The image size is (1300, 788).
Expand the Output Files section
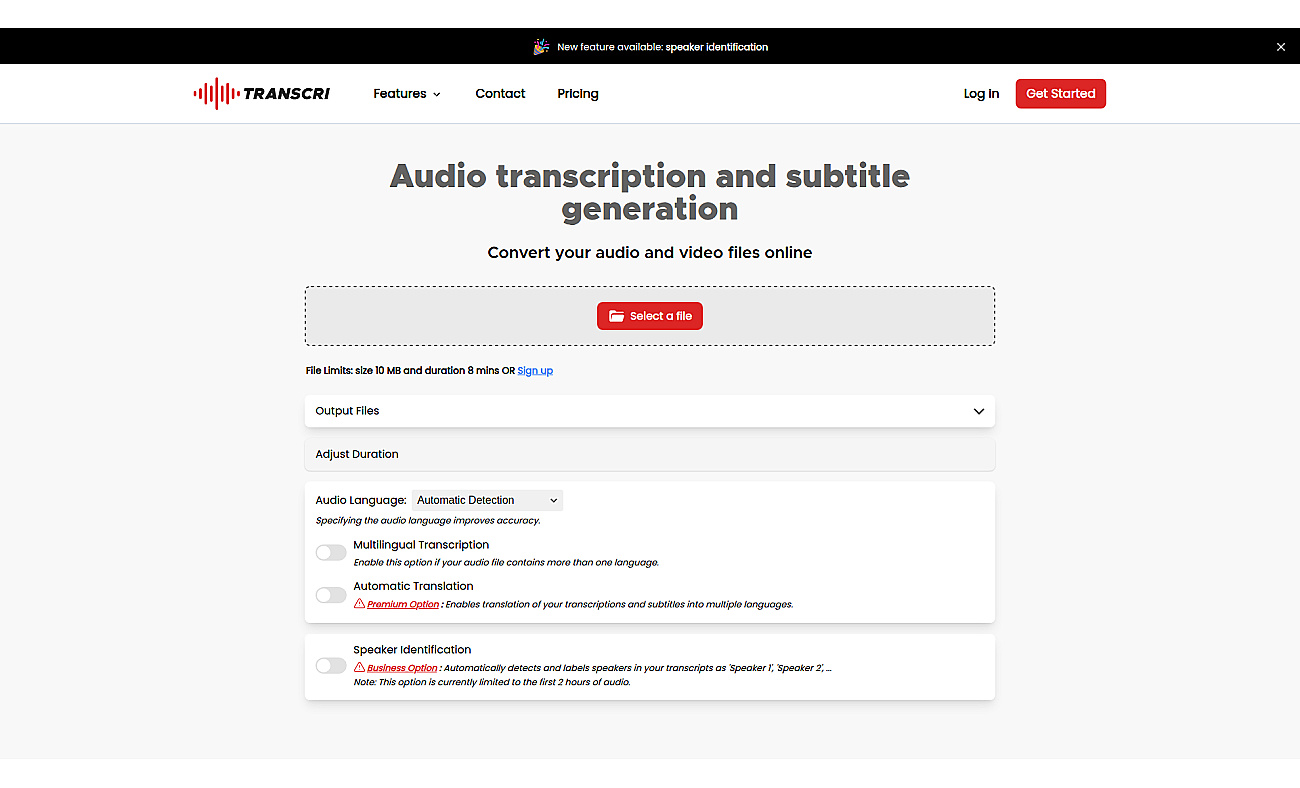pos(650,411)
